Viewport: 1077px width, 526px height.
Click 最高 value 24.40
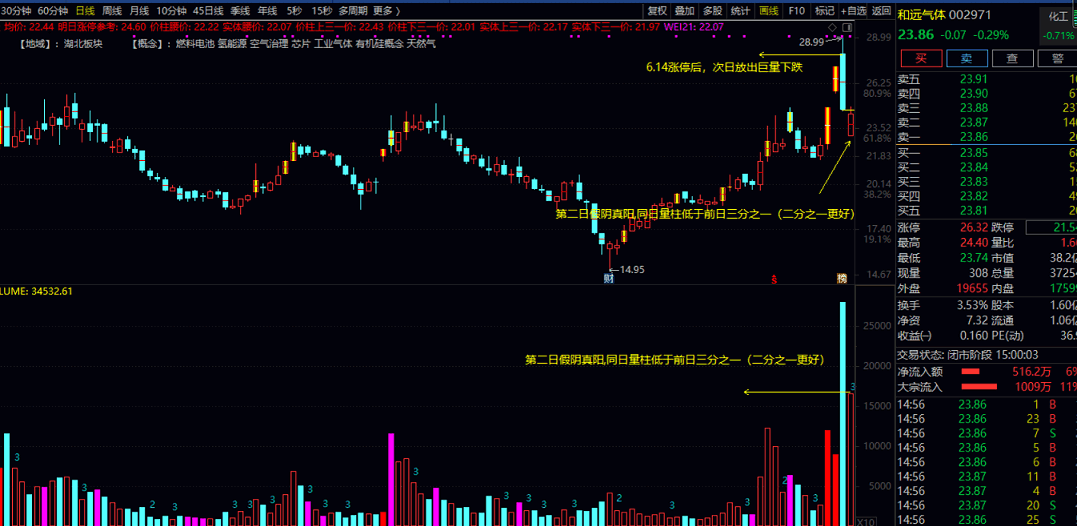[973, 242]
